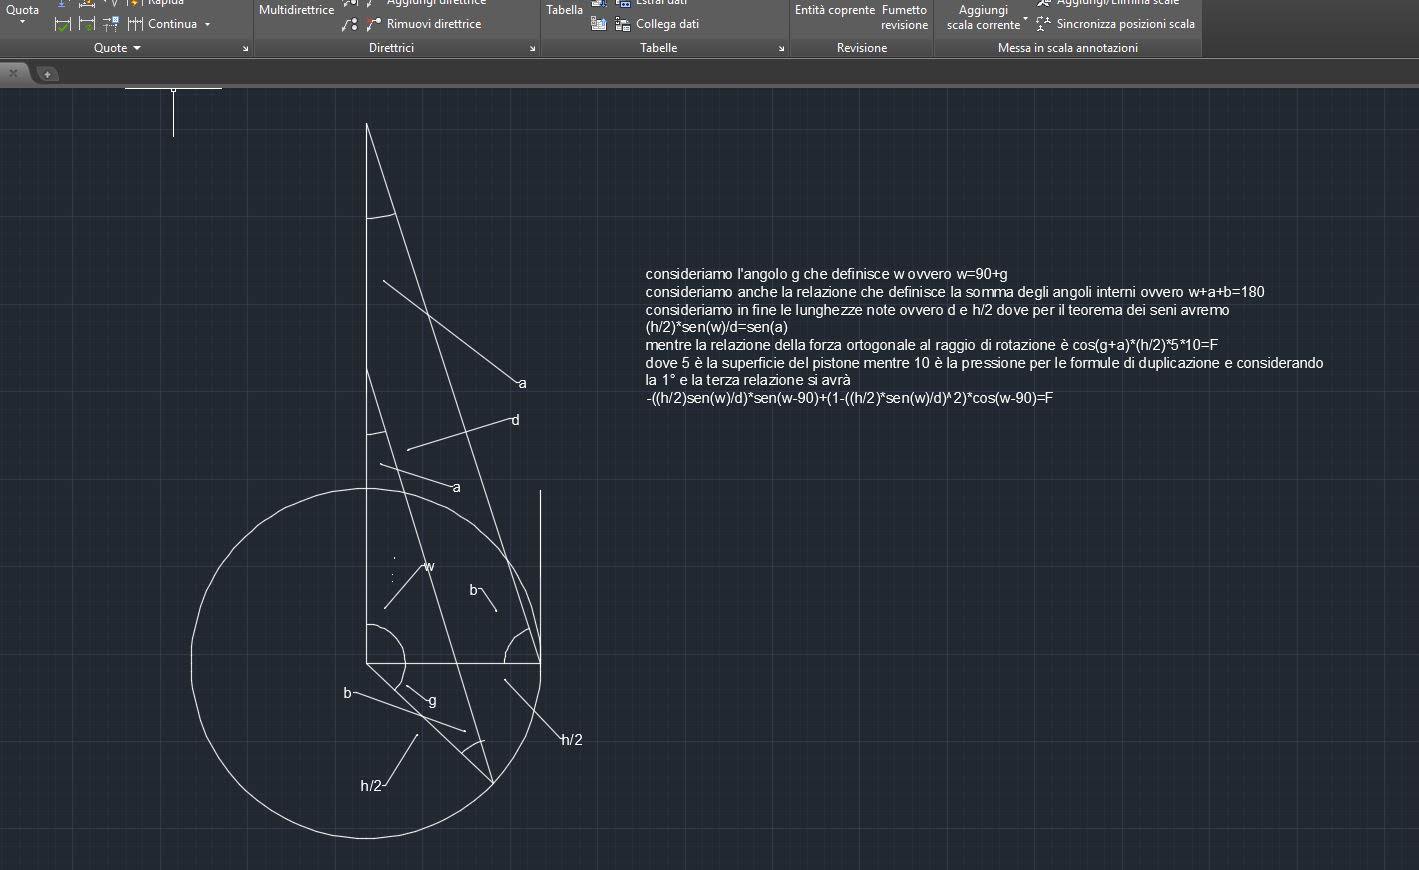Open Direttrici panel dialog launcher arrow
This screenshot has height=870, width=1419.
[532, 48]
